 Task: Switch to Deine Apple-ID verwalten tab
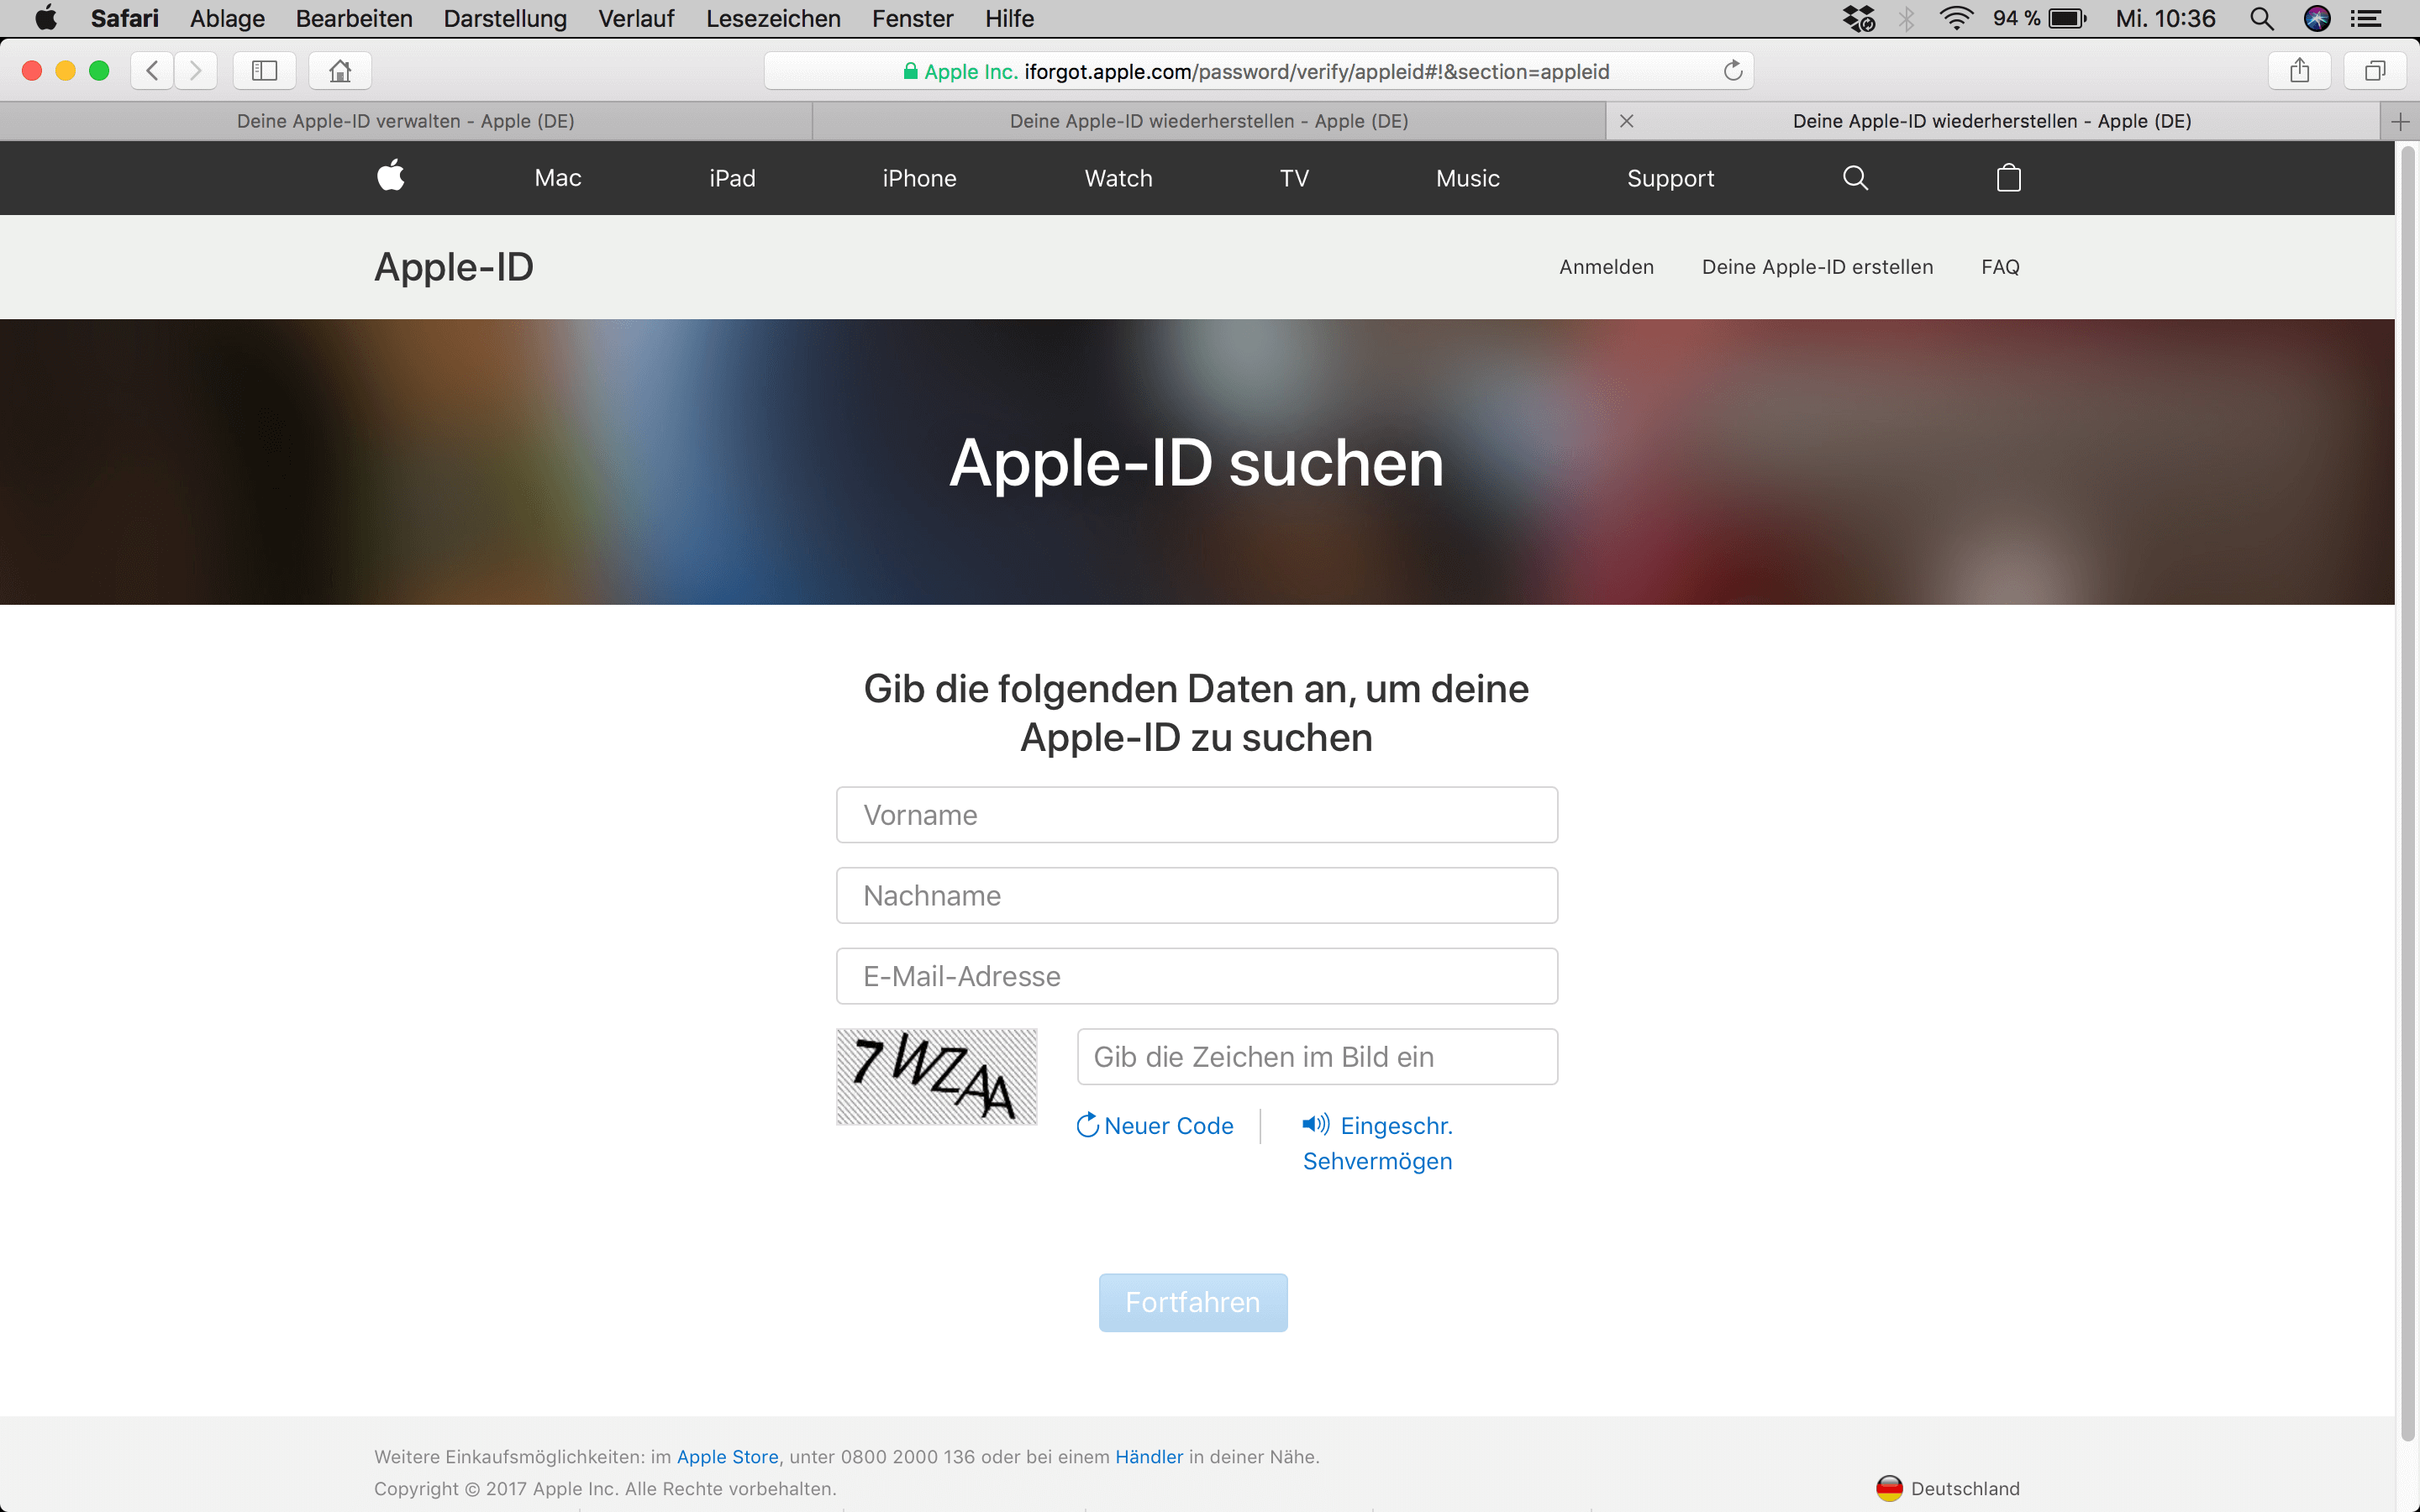pyautogui.click(x=405, y=121)
